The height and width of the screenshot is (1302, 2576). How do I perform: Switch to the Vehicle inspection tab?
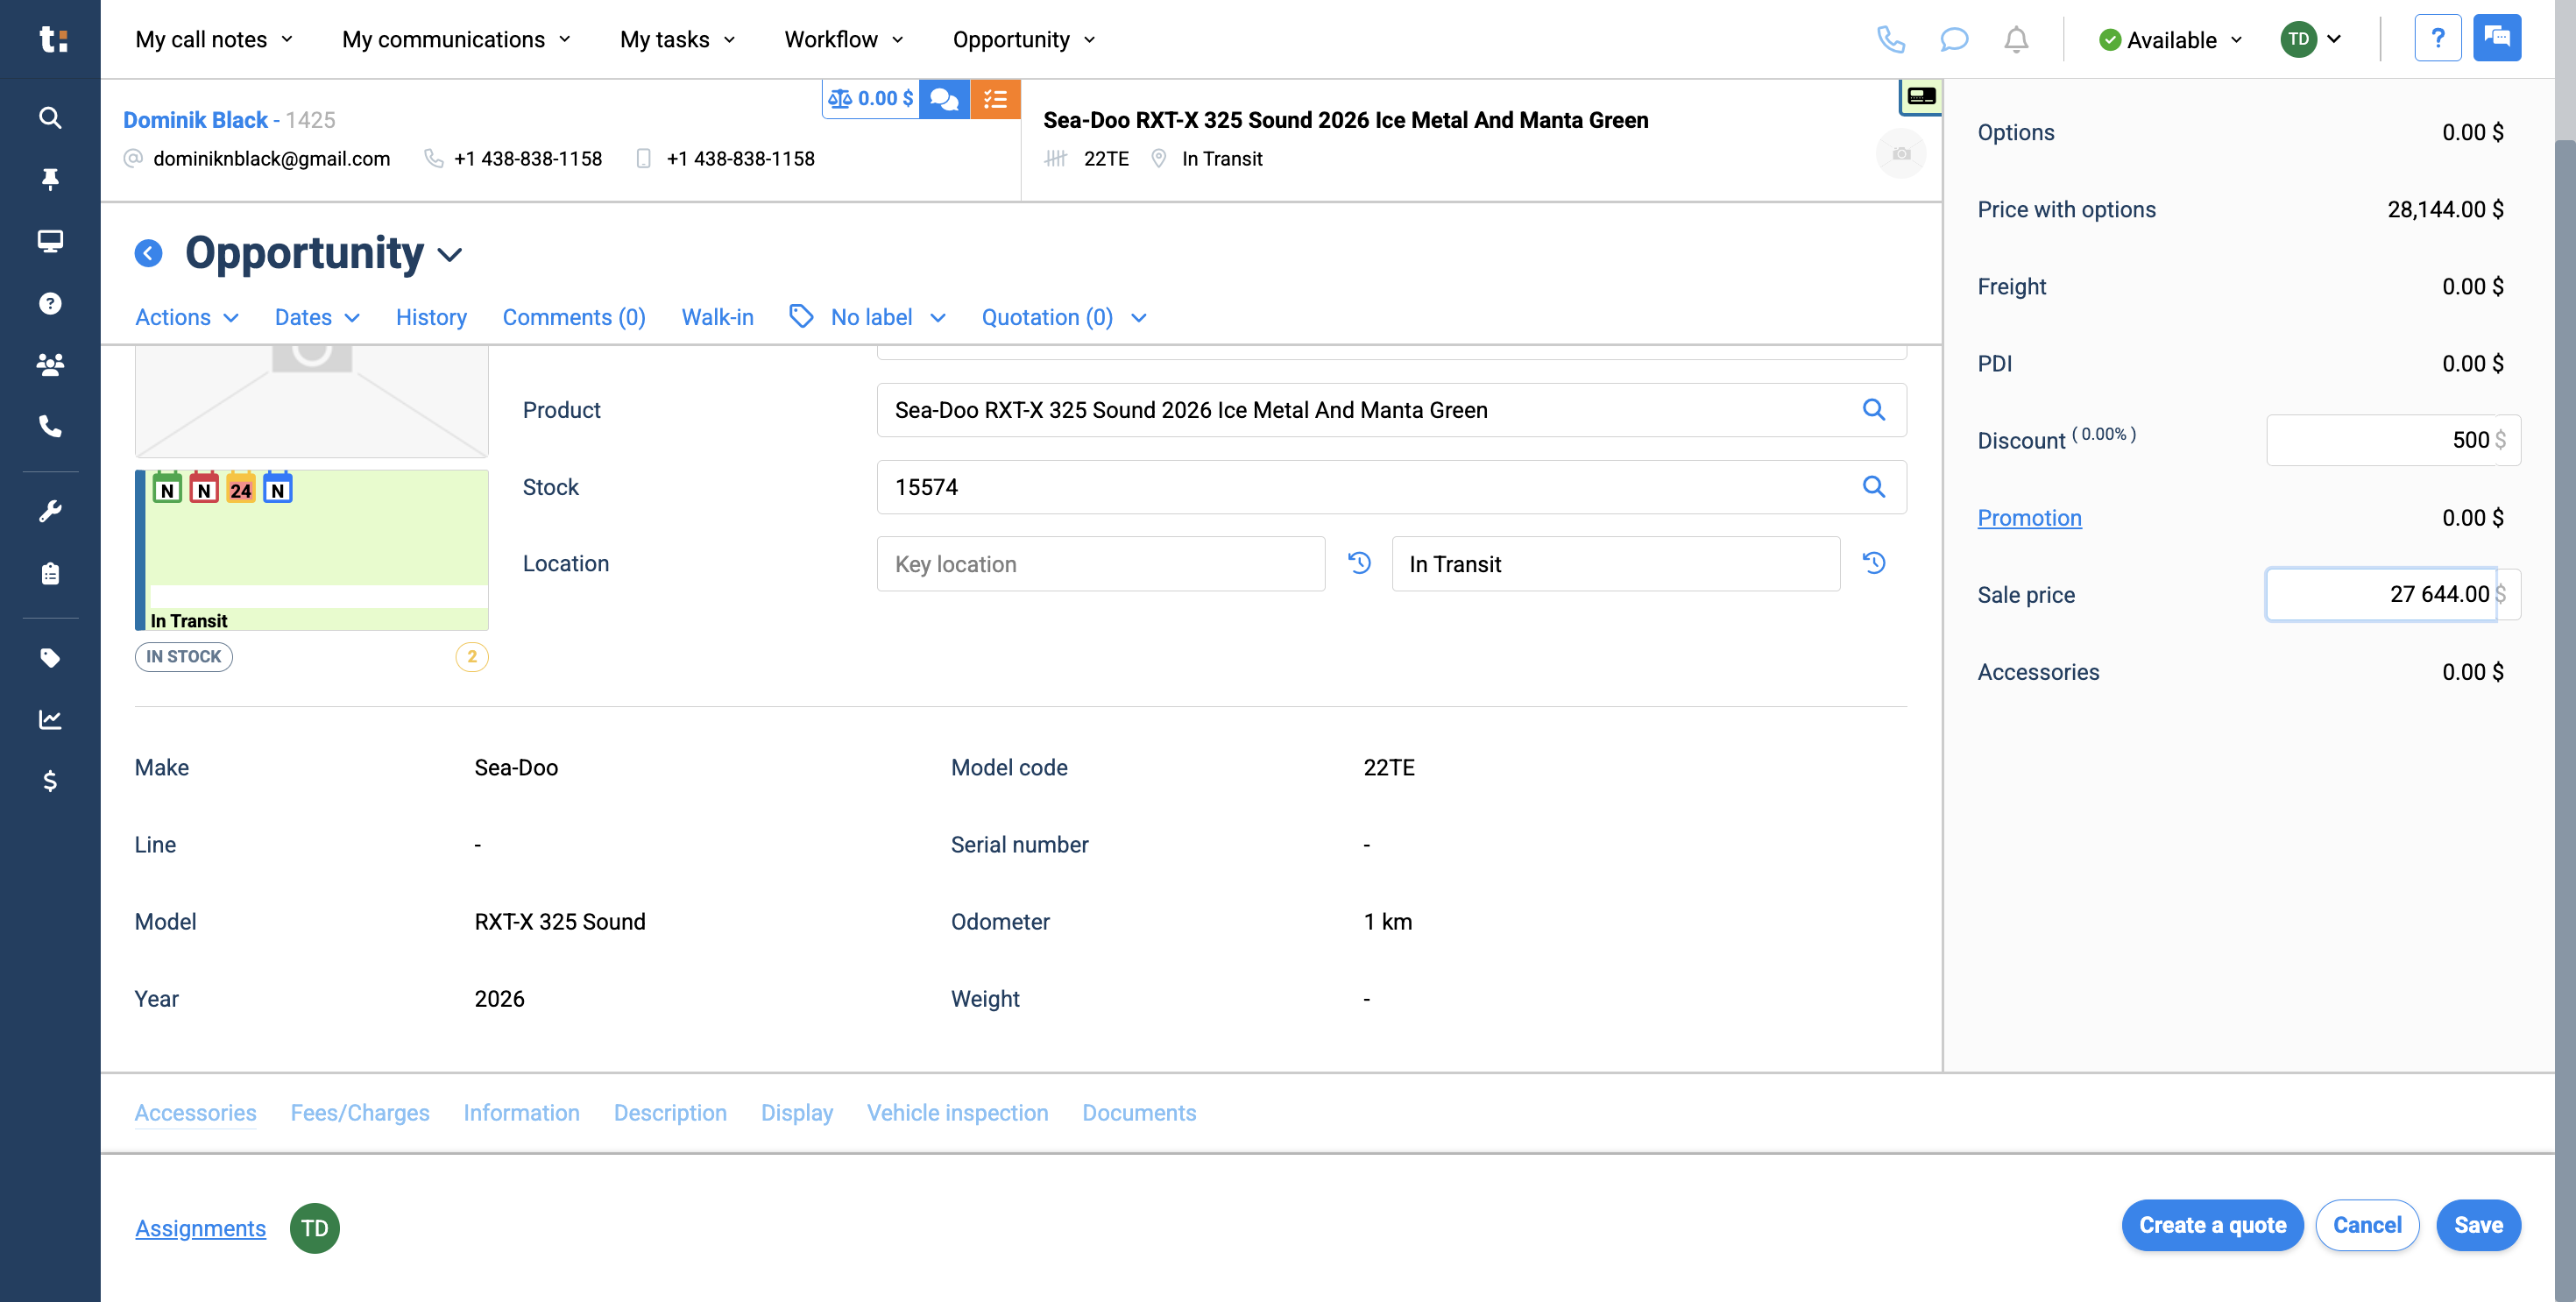pos(957,1112)
